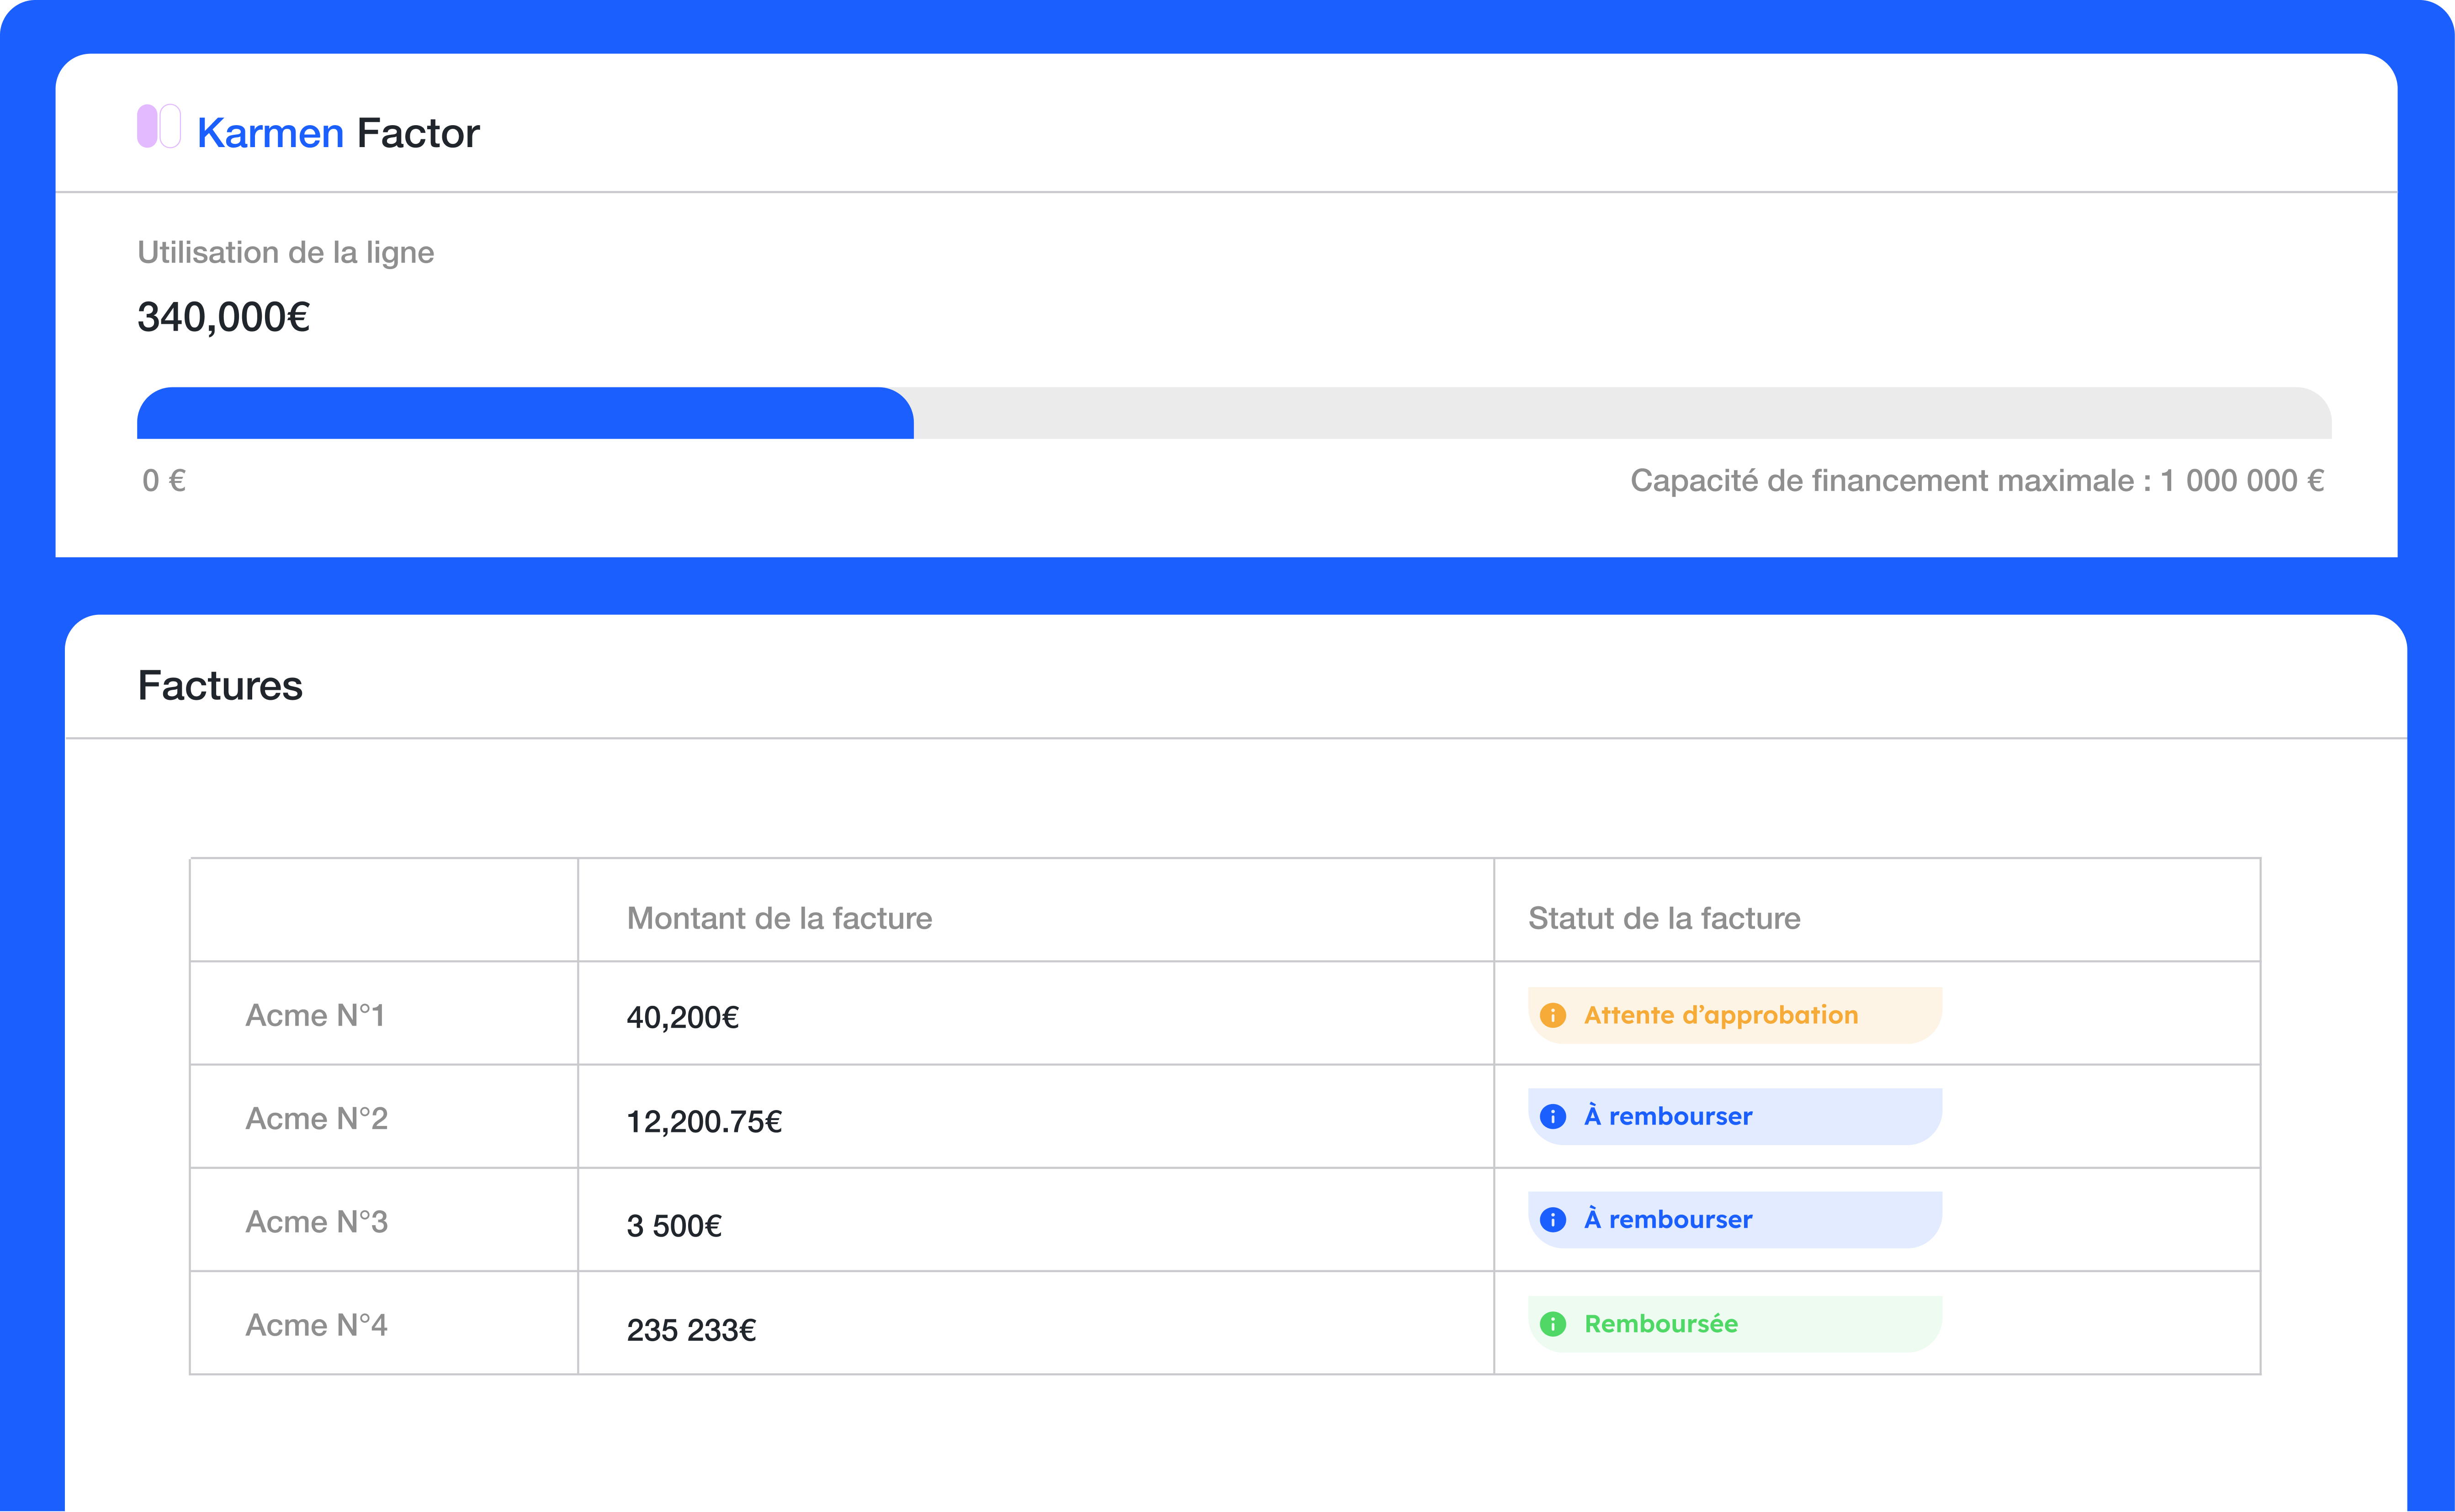The image size is (2455, 1512).
Task: Click the 12,200.75€ invoice amount
Action: pos(704,1121)
